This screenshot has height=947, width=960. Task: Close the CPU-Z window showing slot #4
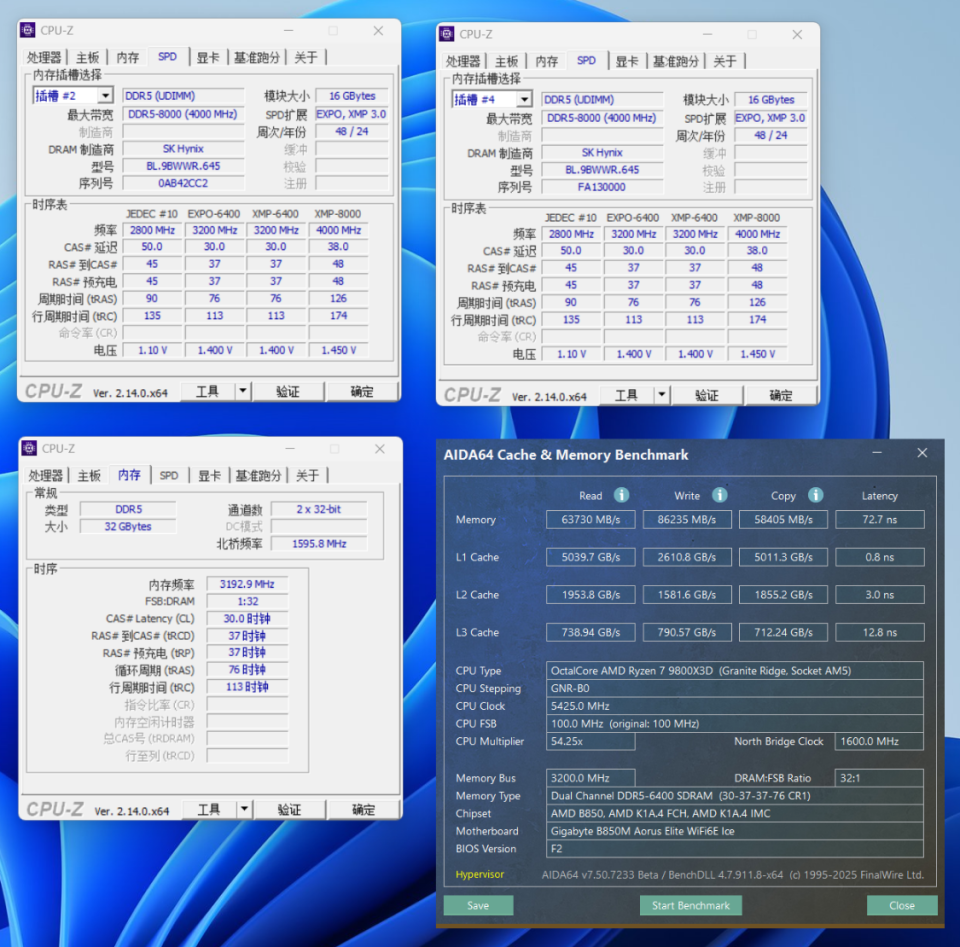pyautogui.click(x=797, y=34)
